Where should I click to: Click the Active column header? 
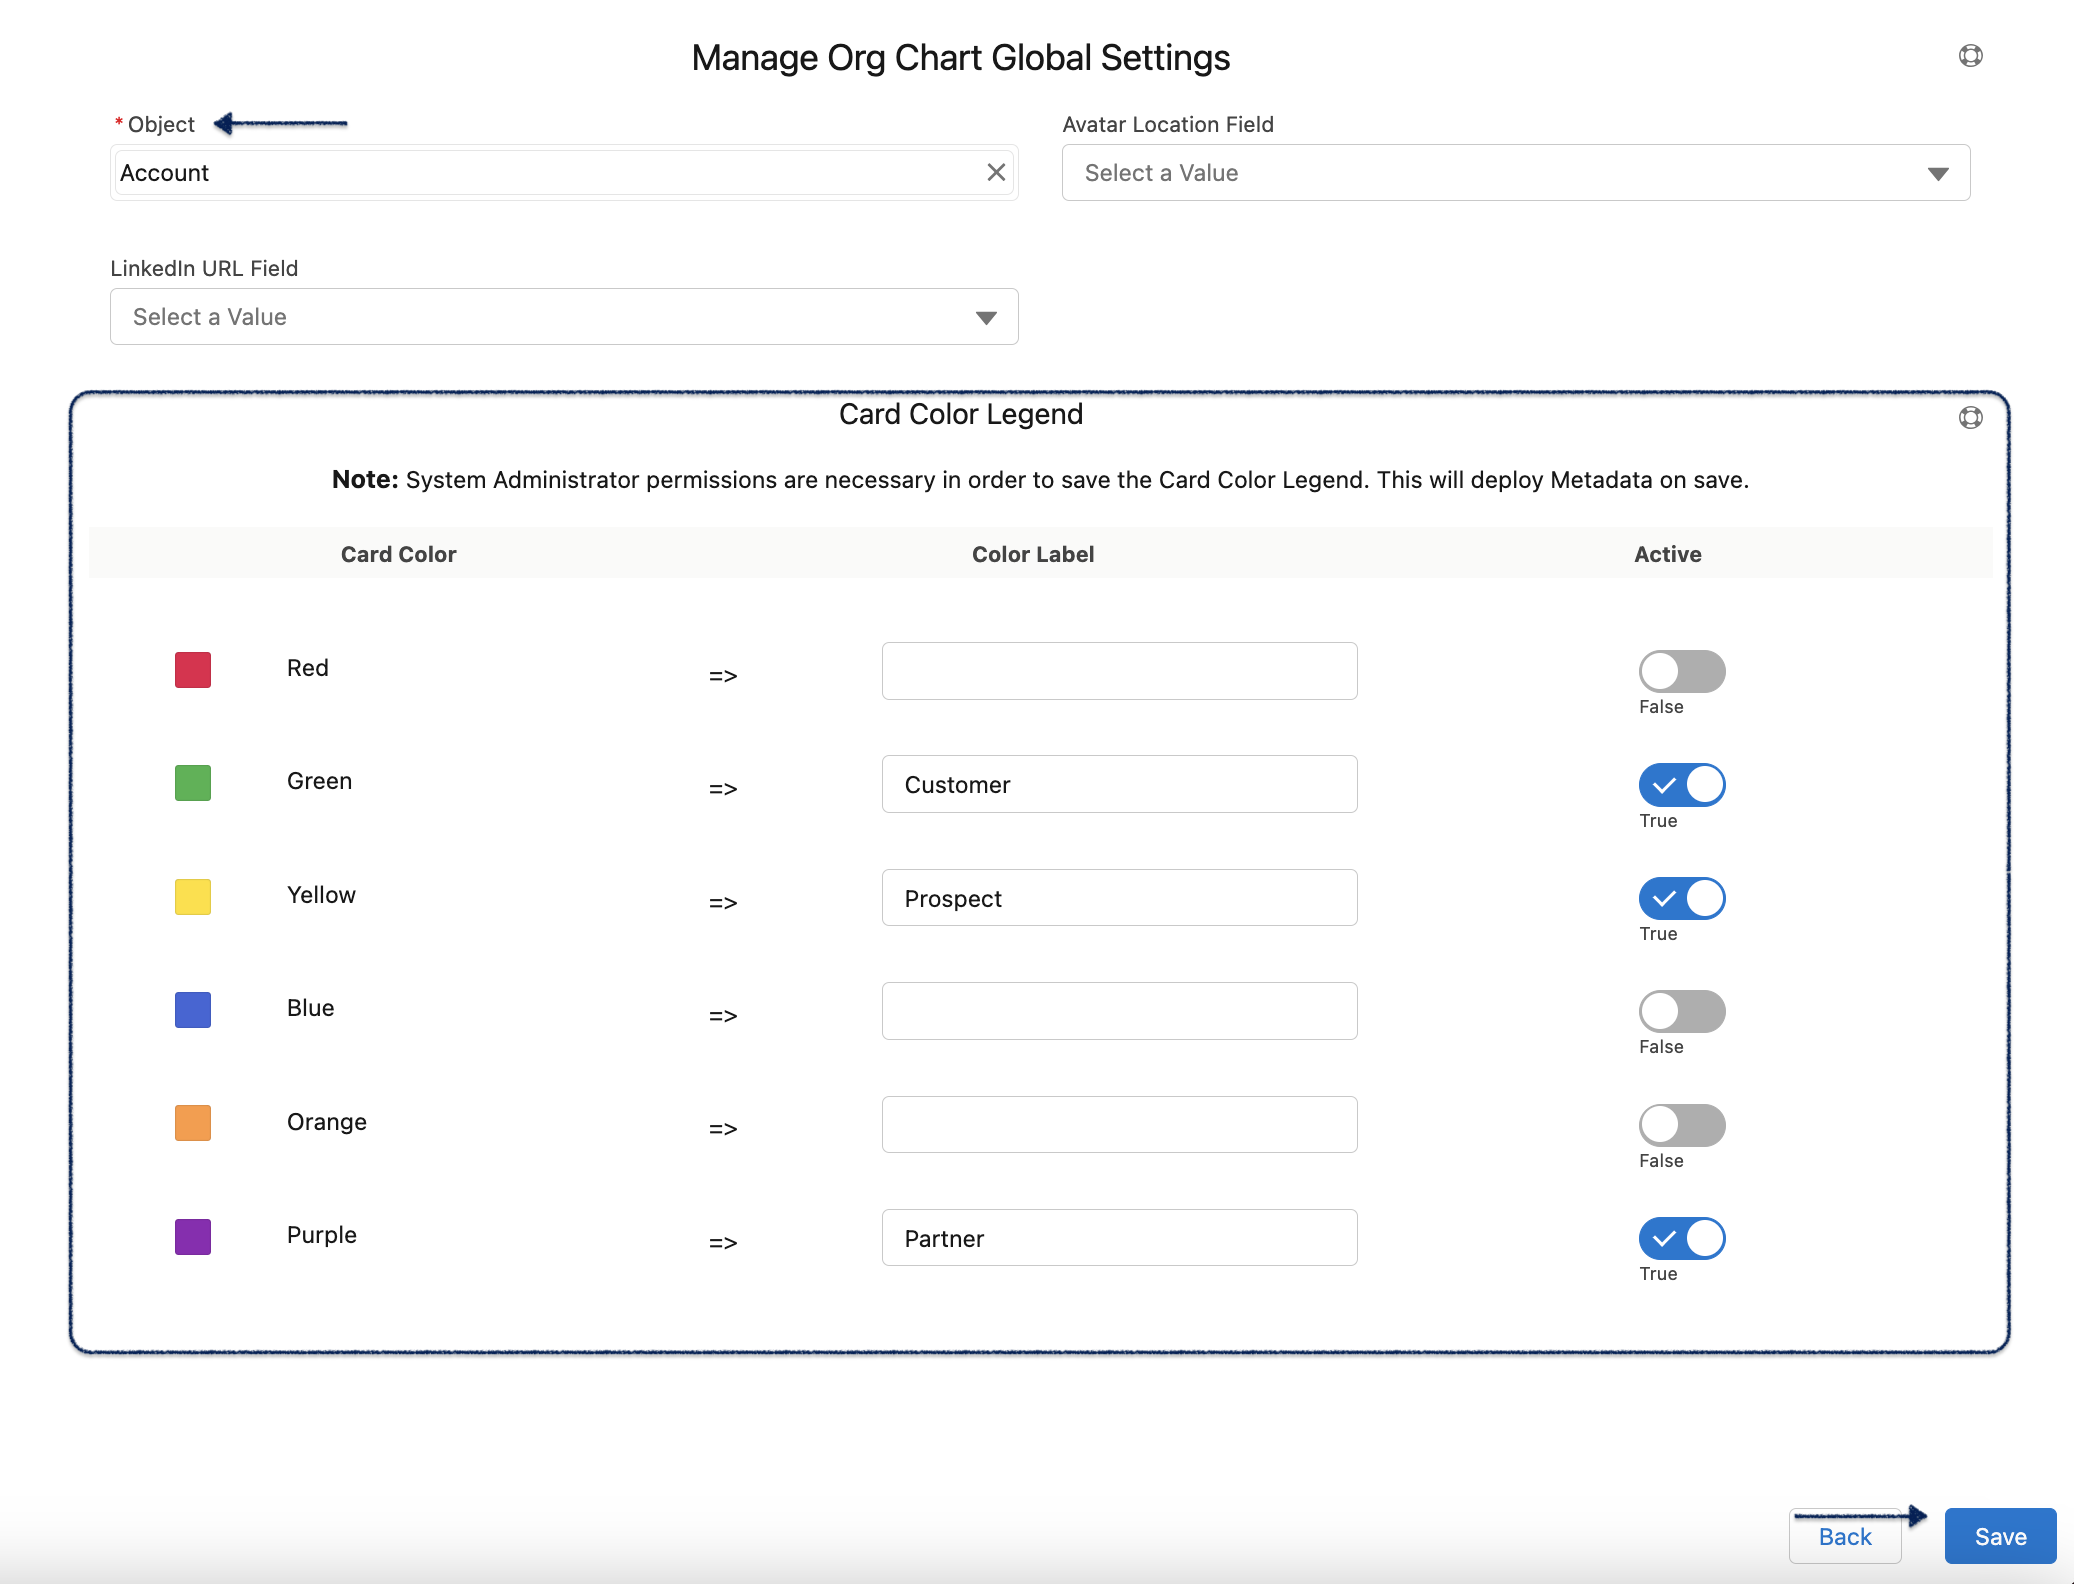[x=1668, y=554]
